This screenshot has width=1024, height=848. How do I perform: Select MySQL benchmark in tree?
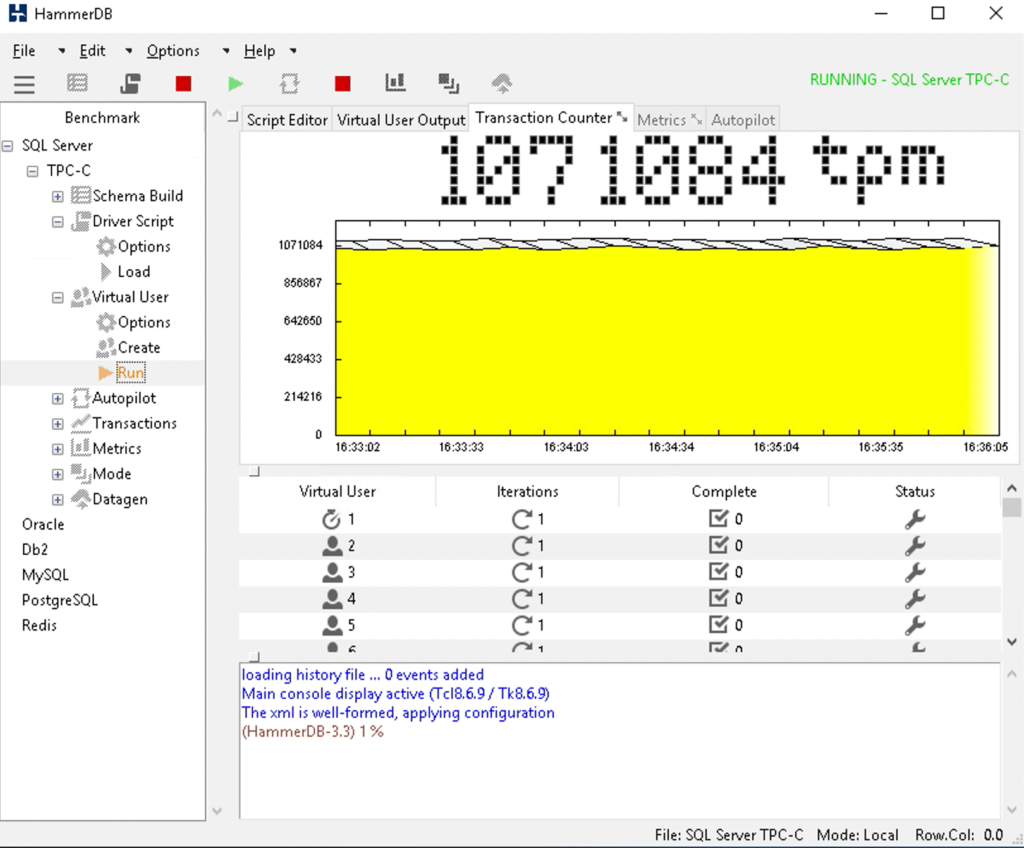point(45,575)
